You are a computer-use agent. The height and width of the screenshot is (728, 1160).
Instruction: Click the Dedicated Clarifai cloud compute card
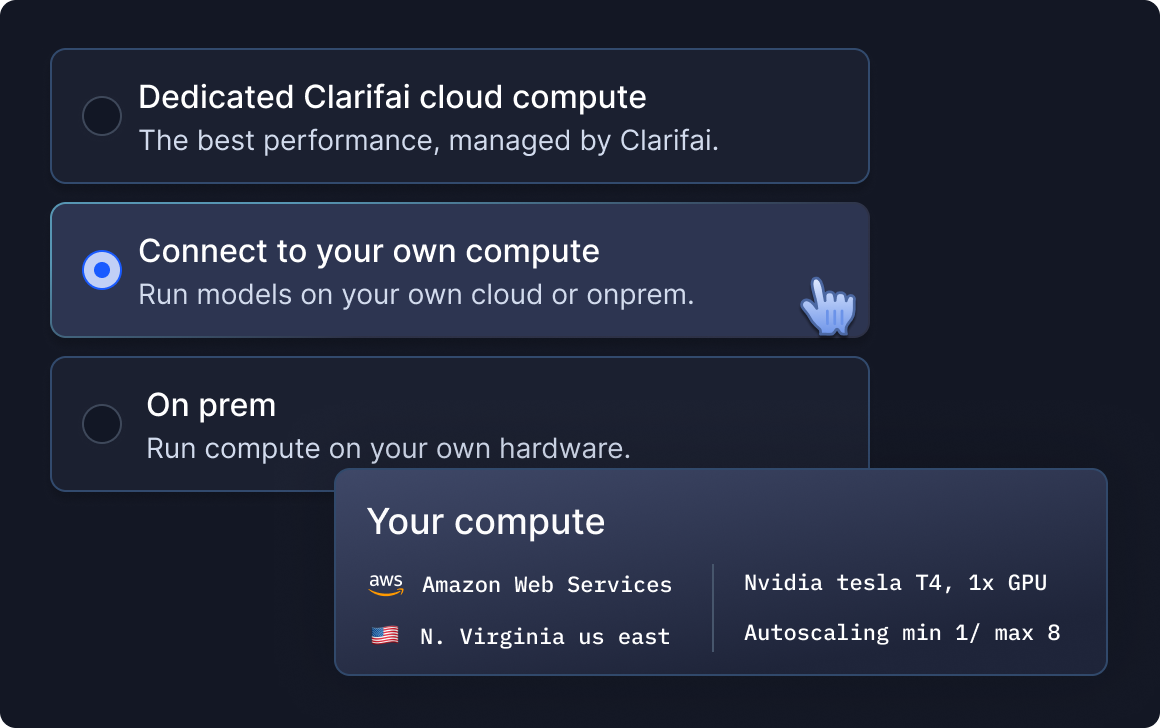(460, 116)
